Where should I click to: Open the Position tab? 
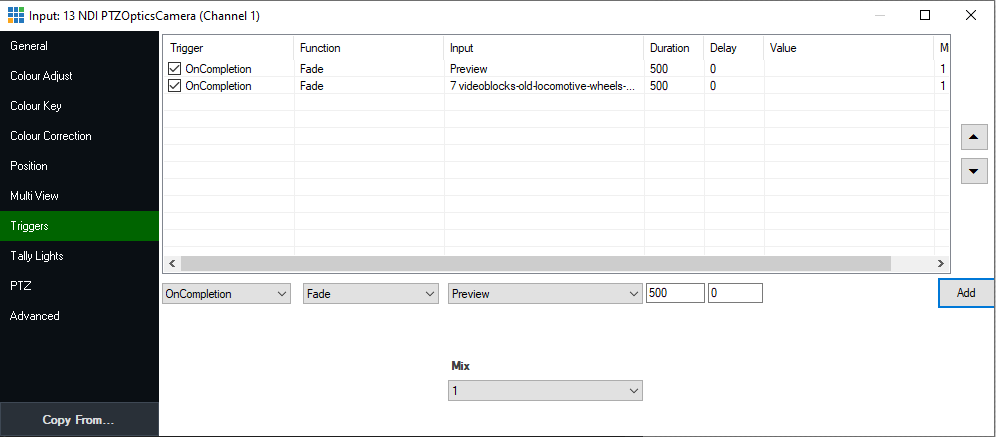coord(79,166)
